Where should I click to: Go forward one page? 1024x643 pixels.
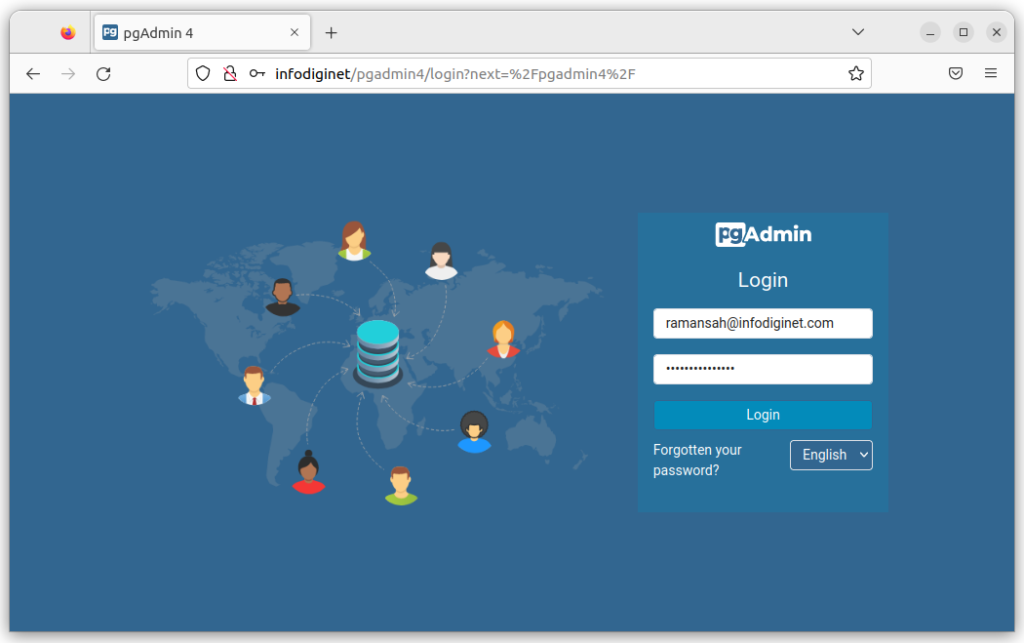pos(68,74)
